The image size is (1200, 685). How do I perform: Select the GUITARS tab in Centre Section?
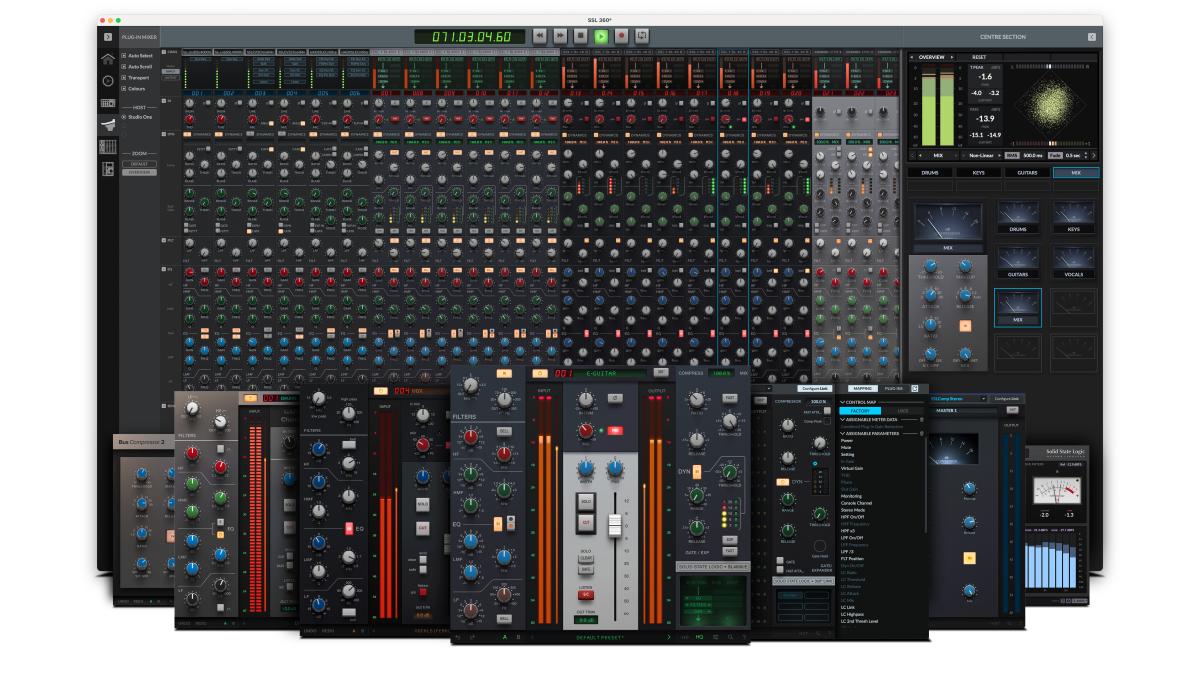point(1029,173)
